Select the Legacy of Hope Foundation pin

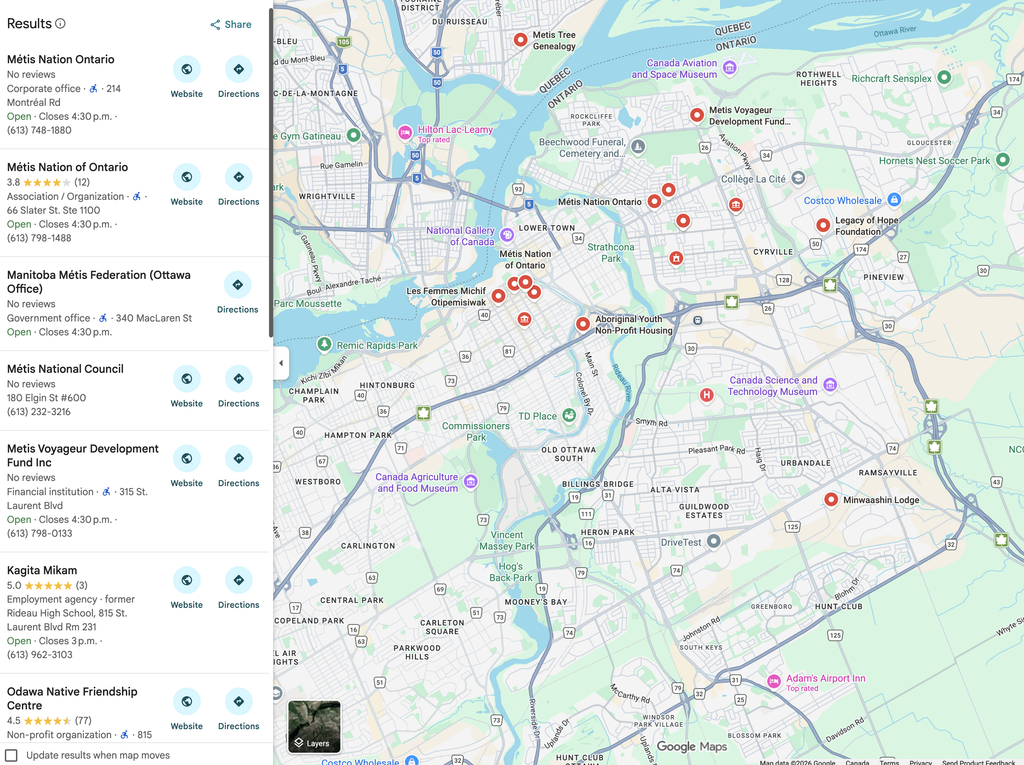[823, 225]
